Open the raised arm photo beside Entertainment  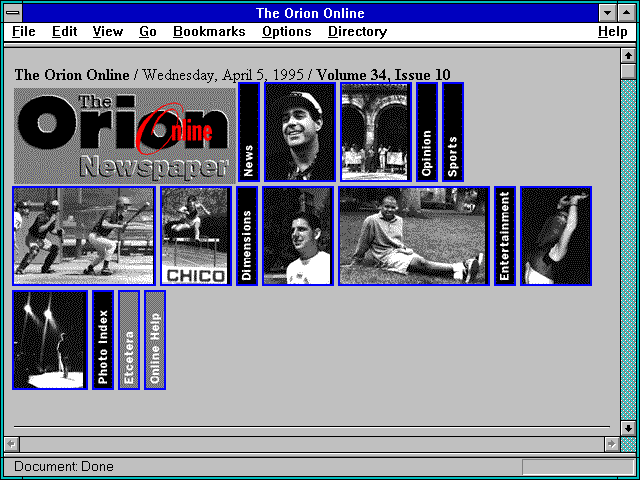click(x=556, y=236)
